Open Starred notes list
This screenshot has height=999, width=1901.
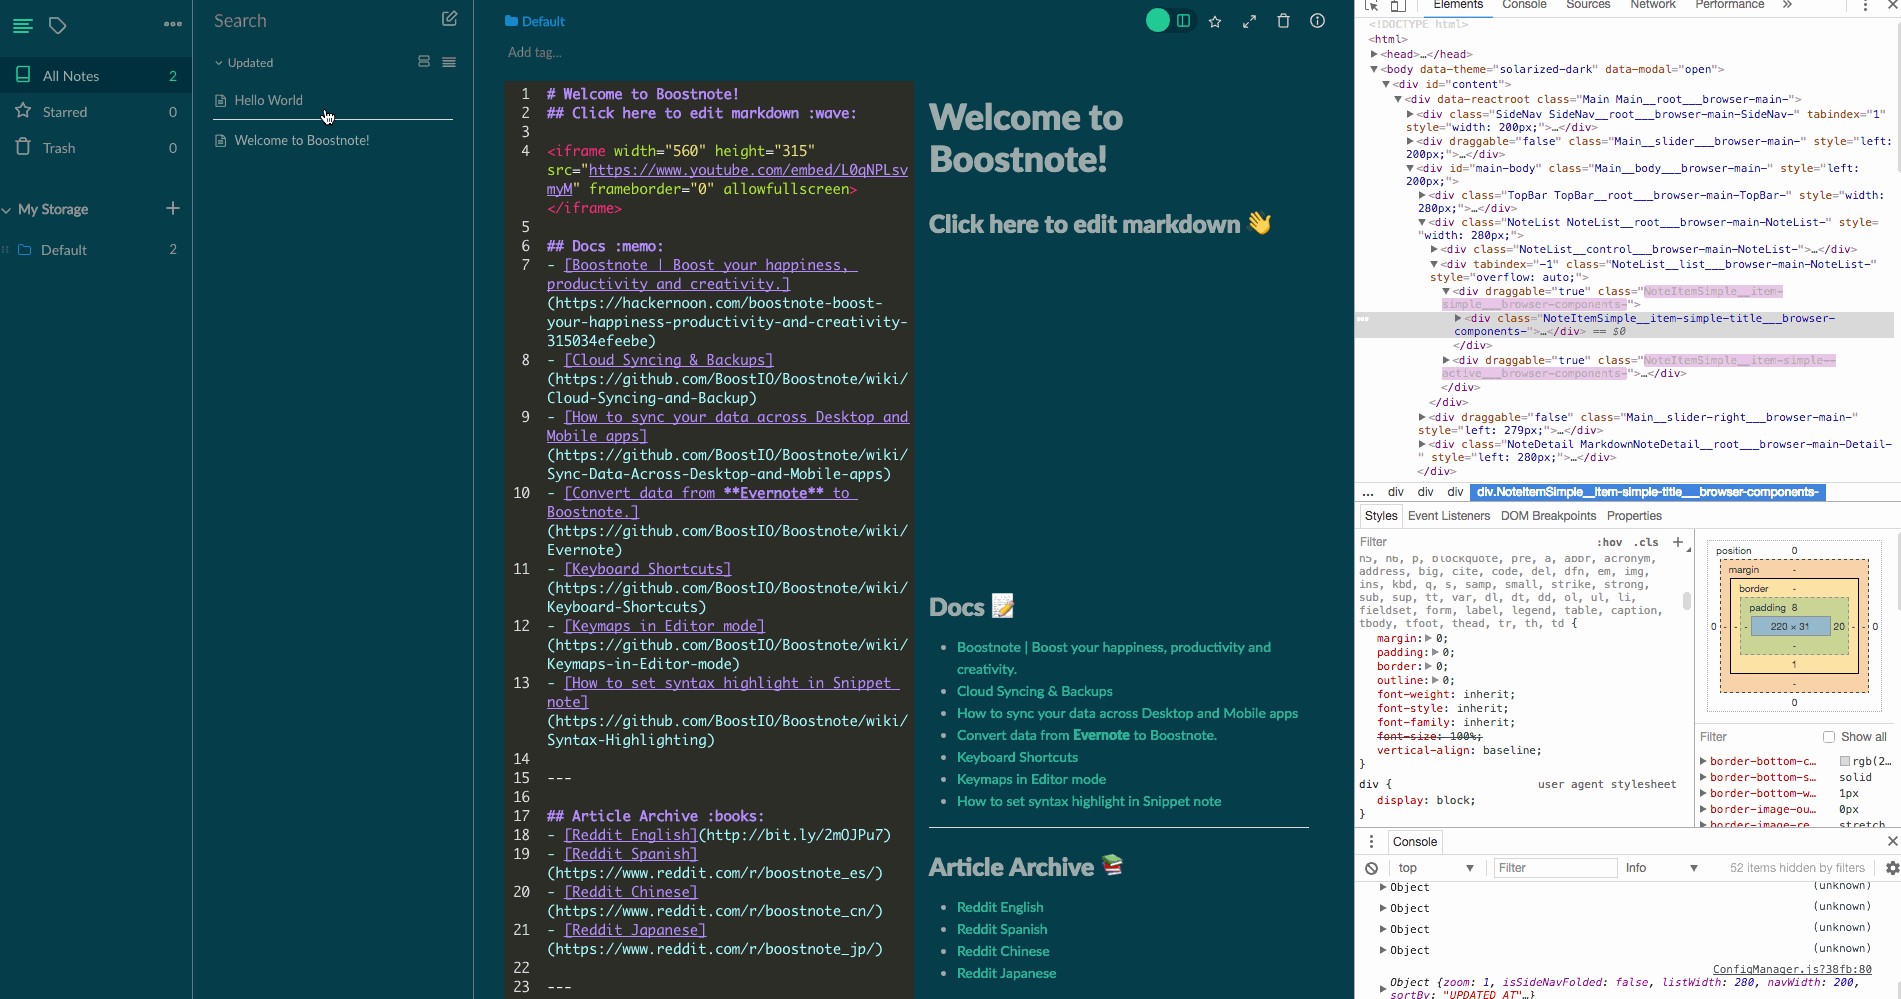[x=96, y=112]
